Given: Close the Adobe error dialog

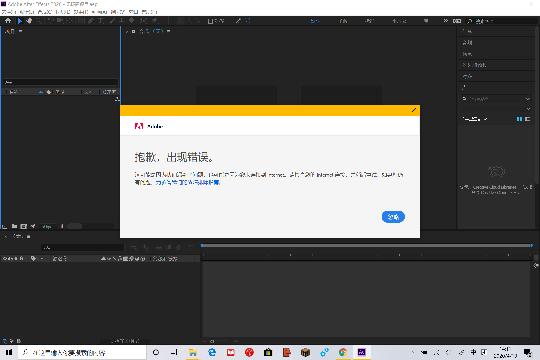Looking at the screenshot, I should pyautogui.click(x=414, y=110).
